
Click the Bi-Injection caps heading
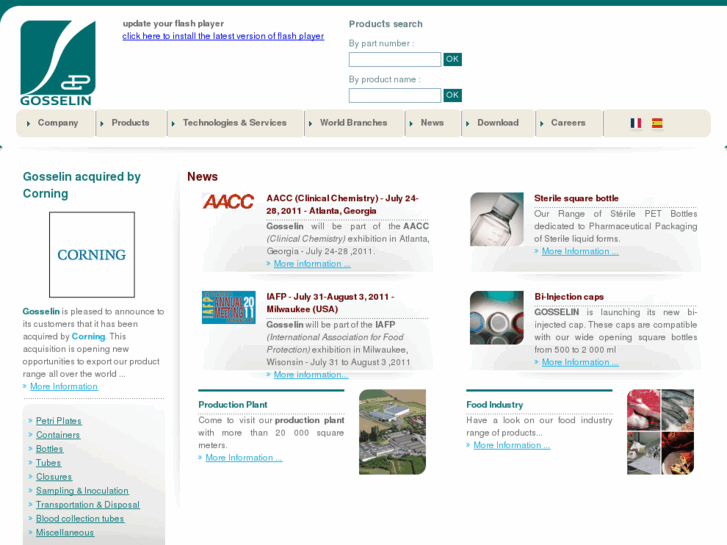pos(569,296)
